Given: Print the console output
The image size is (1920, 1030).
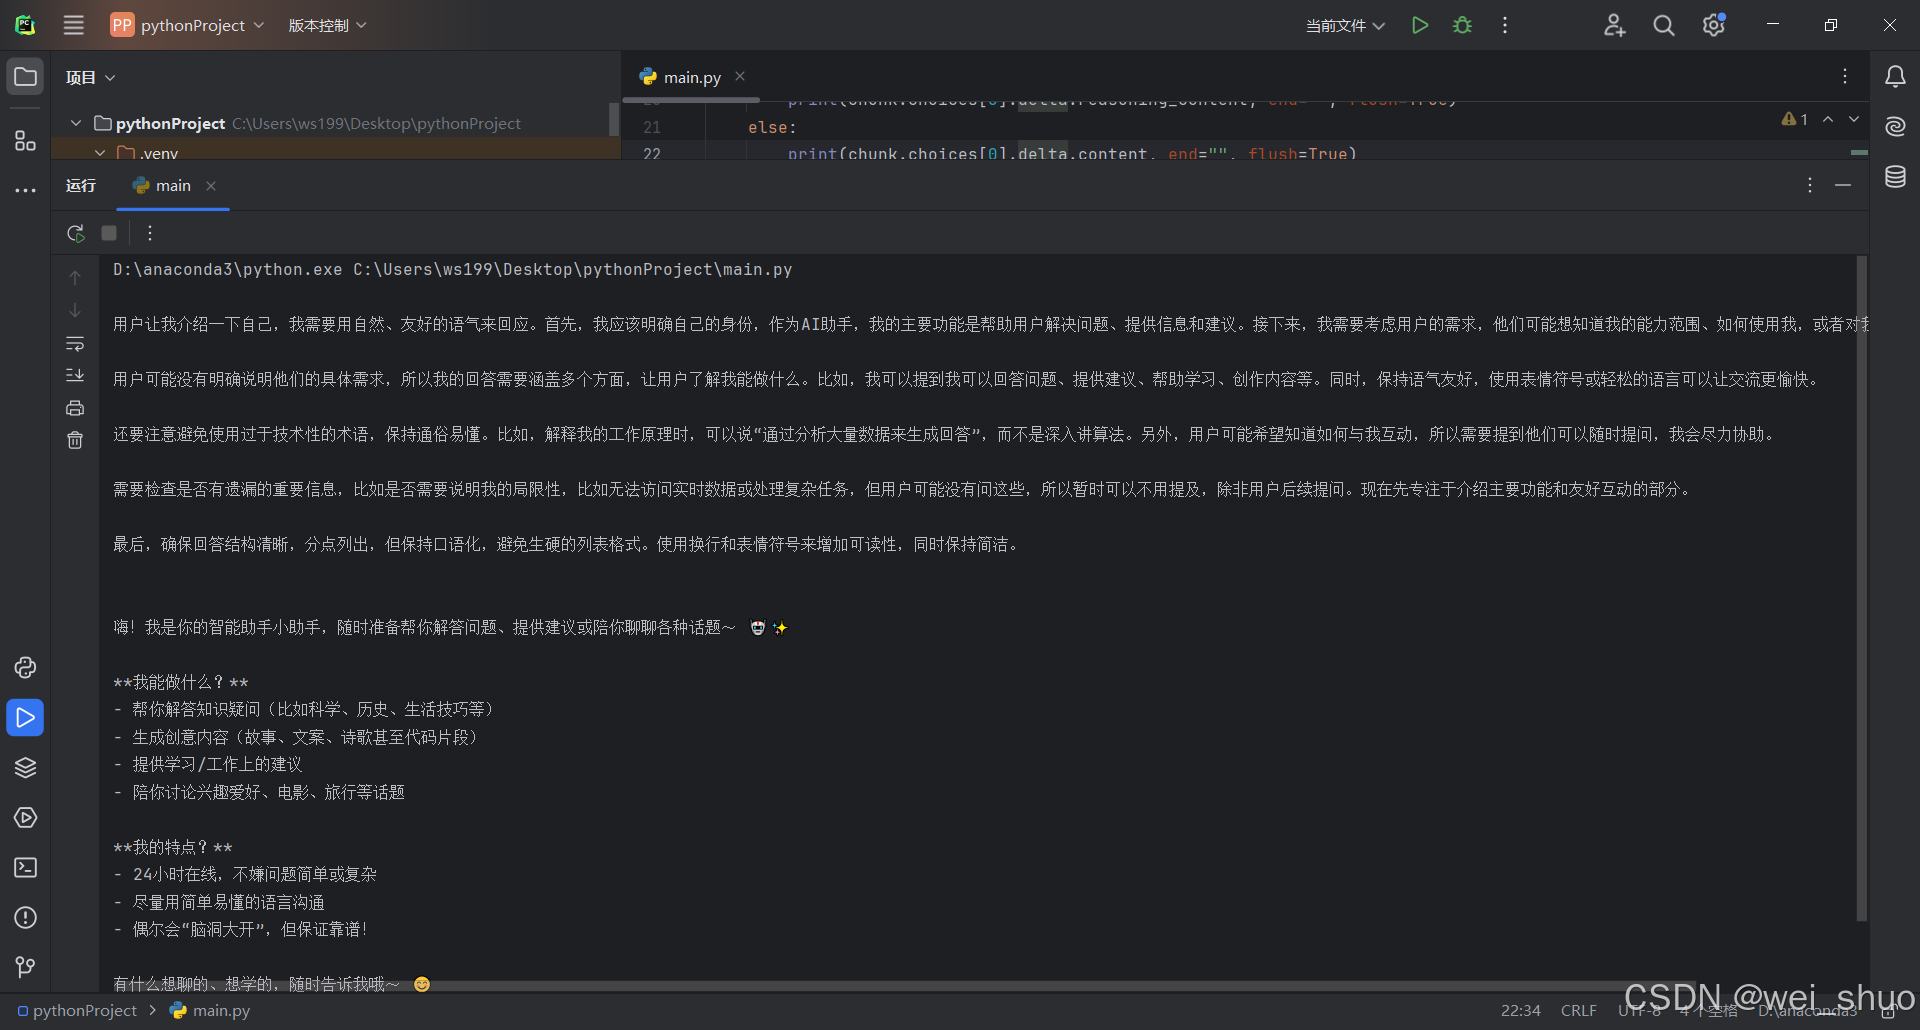Looking at the screenshot, I should pos(75,408).
